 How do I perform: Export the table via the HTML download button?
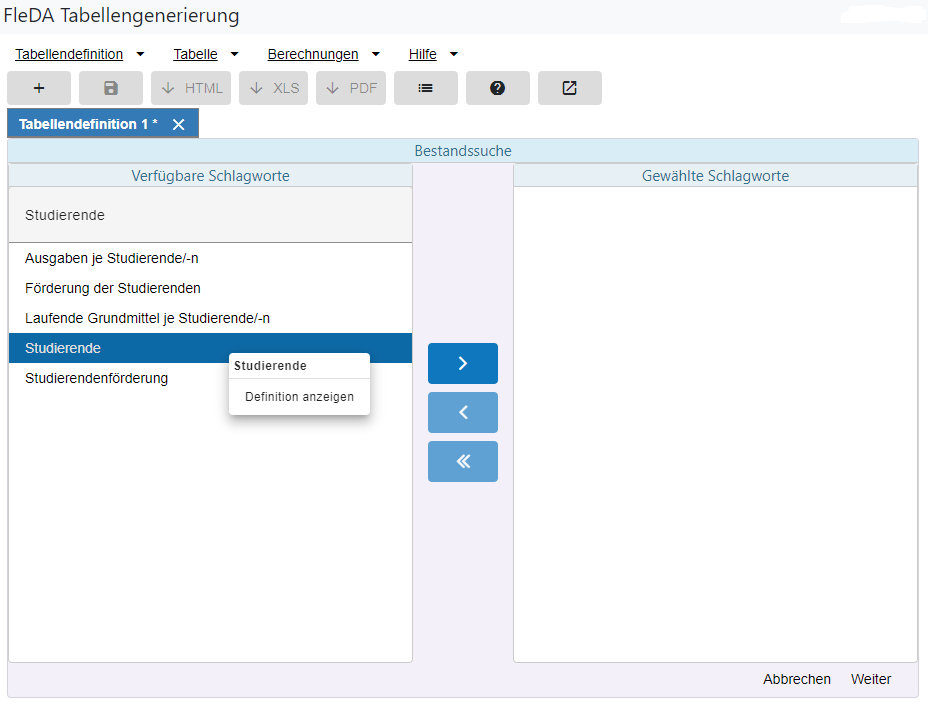[x=192, y=88]
